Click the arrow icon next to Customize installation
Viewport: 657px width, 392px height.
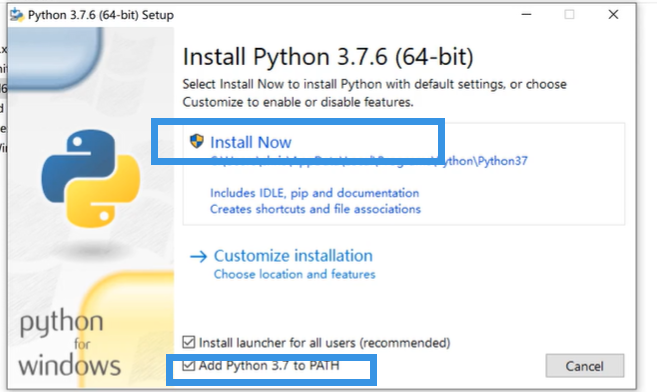pyautogui.click(x=198, y=256)
